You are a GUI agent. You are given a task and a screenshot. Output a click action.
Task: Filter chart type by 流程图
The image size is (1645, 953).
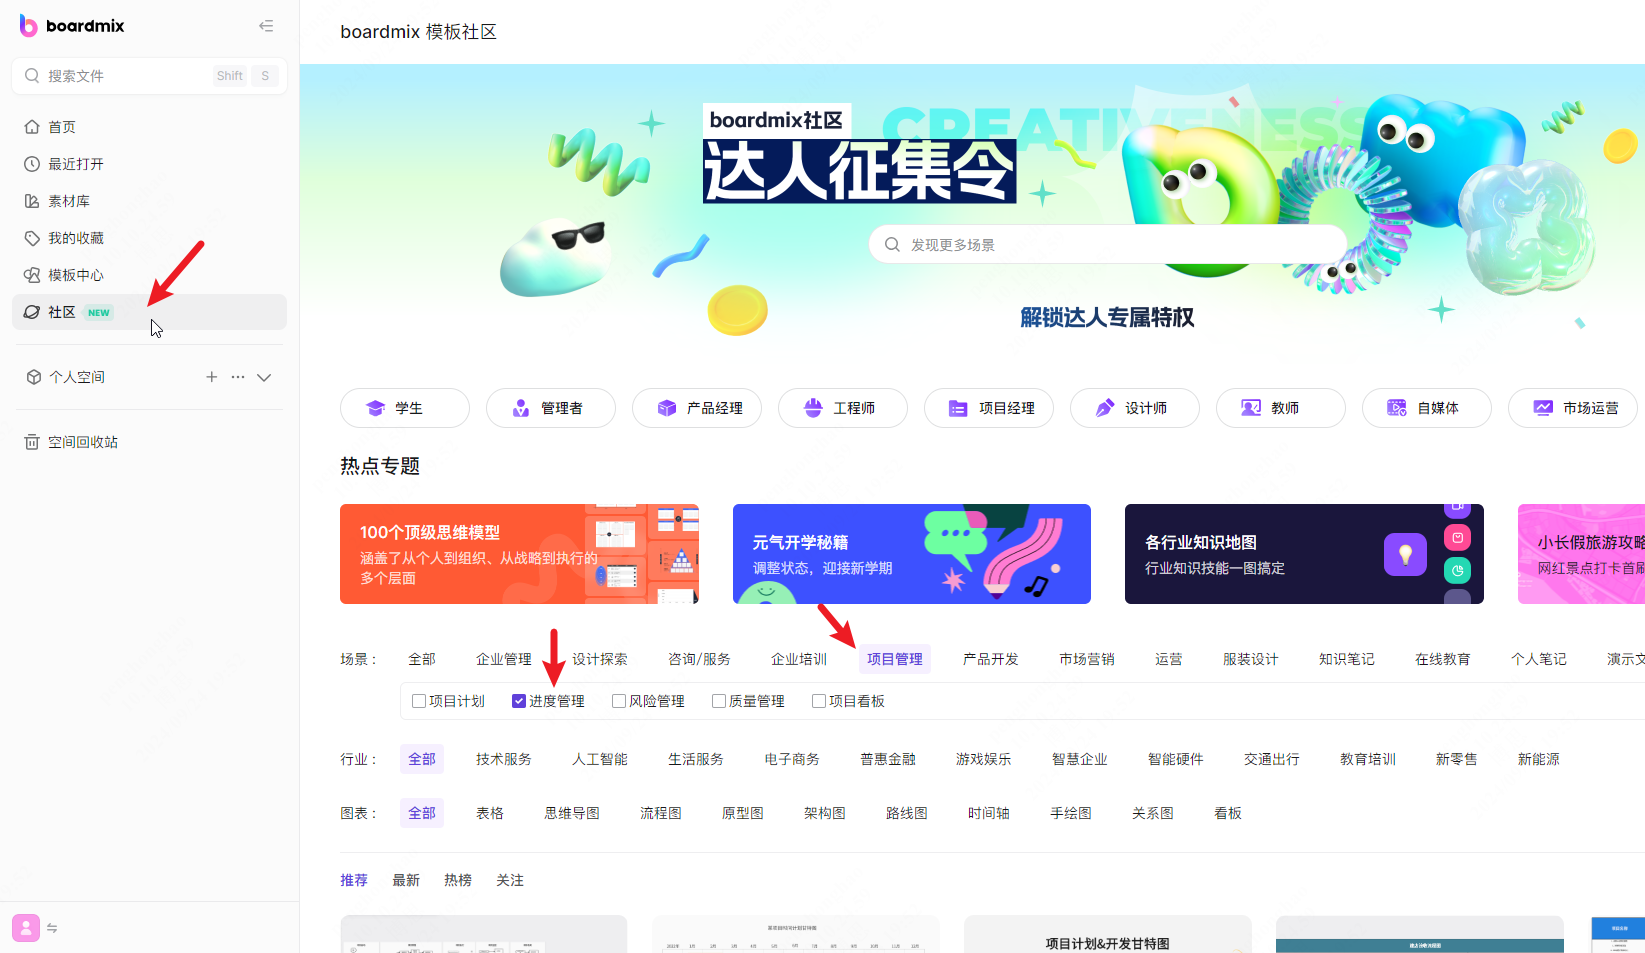[661, 813]
